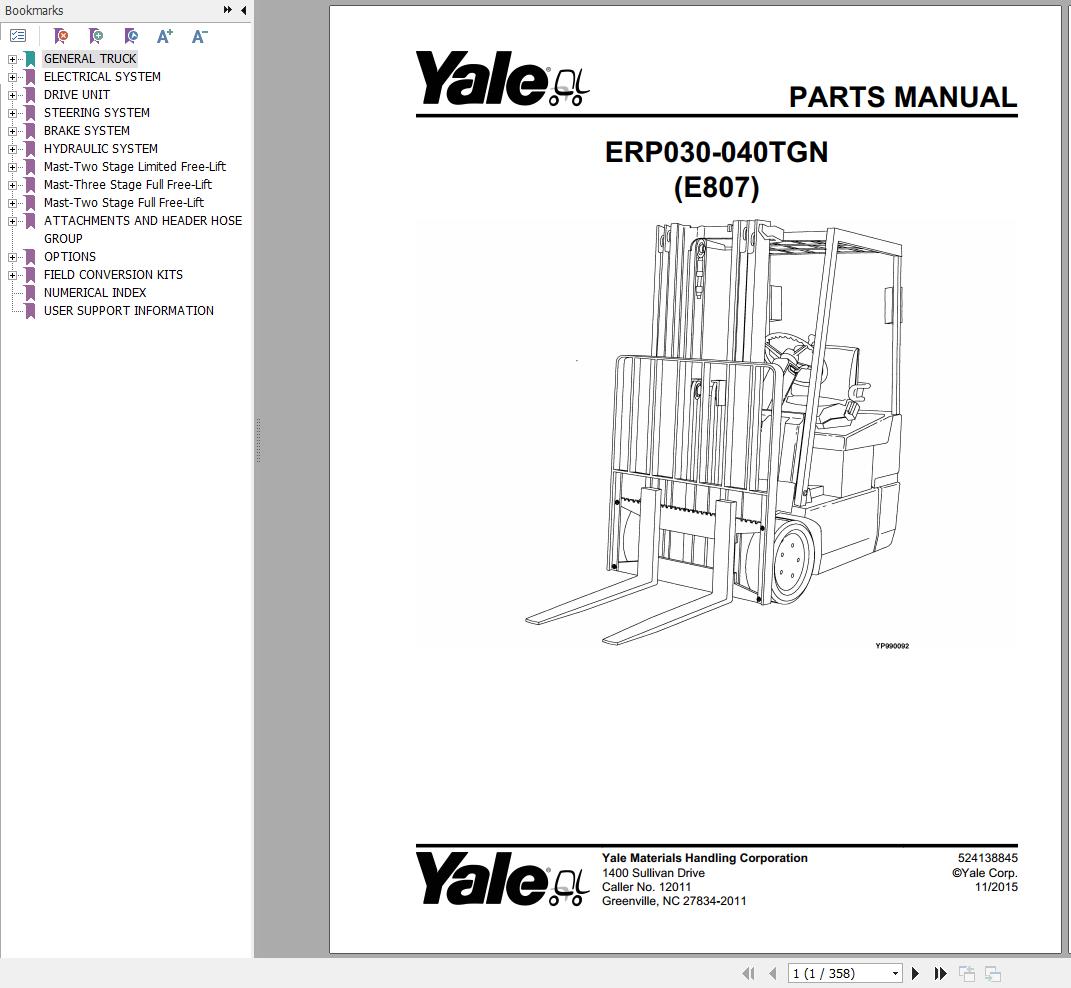Go to first page using double-arrow icon
Screen dimensions: 1071x988
click(x=748, y=972)
